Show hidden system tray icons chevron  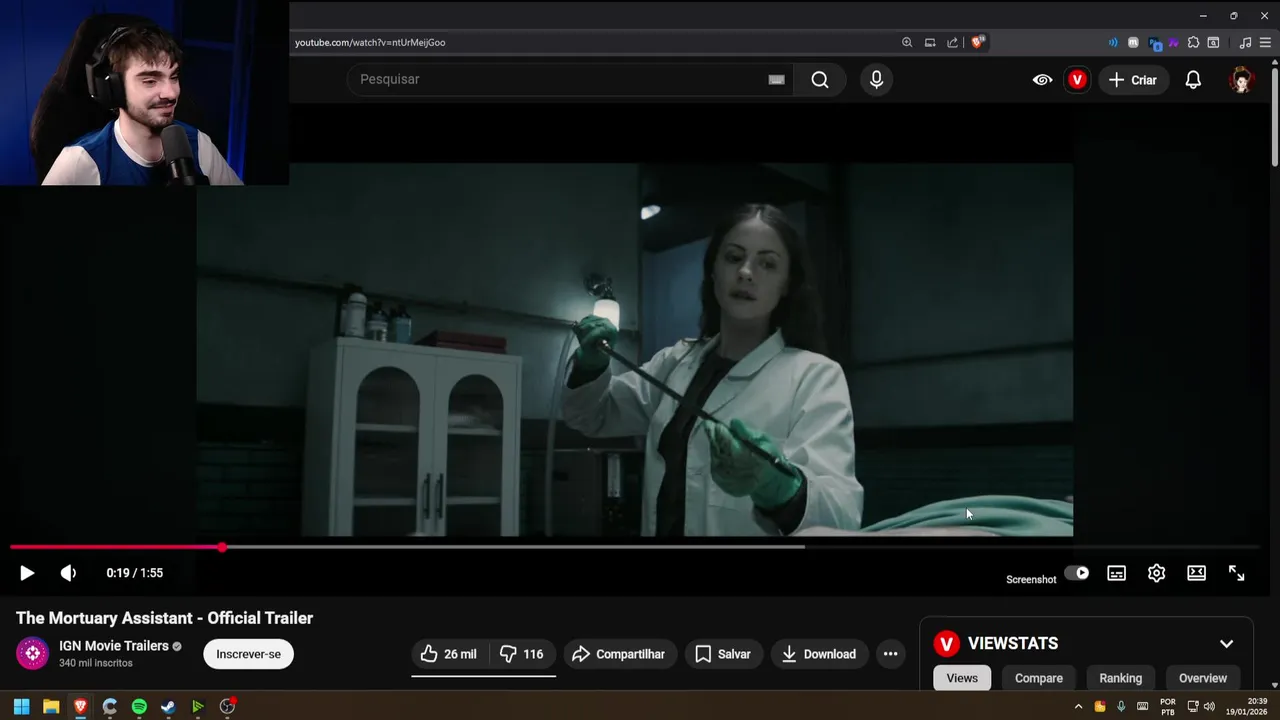click(1078, 706)
